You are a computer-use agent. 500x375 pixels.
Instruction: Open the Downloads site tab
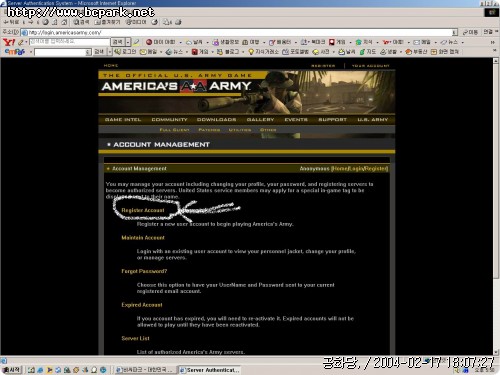[x=216, y=120]
